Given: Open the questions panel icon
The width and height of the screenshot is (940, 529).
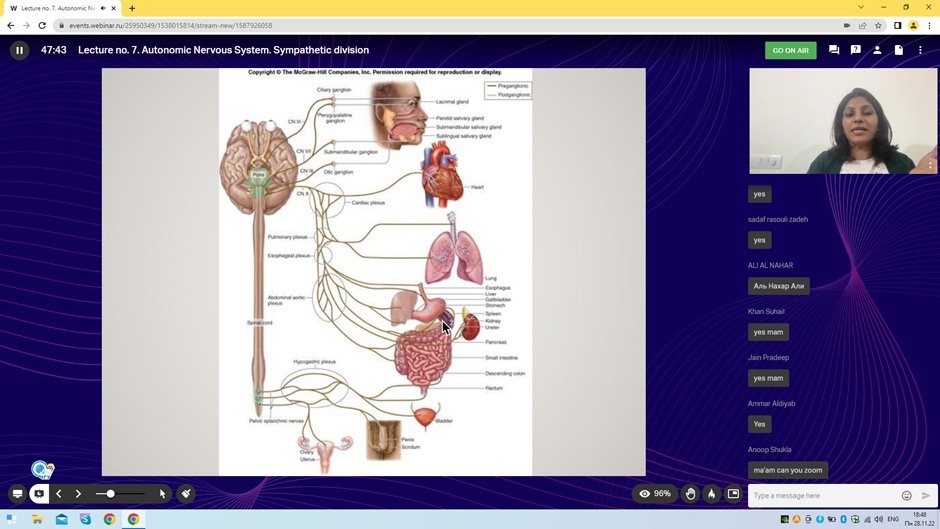Looking at the screenshot, I should (x=855, y=50).
